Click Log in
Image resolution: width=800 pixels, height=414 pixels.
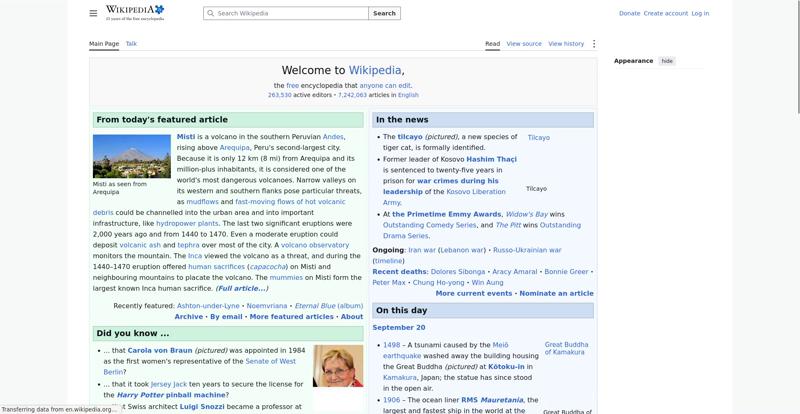(x=700, y=13)
